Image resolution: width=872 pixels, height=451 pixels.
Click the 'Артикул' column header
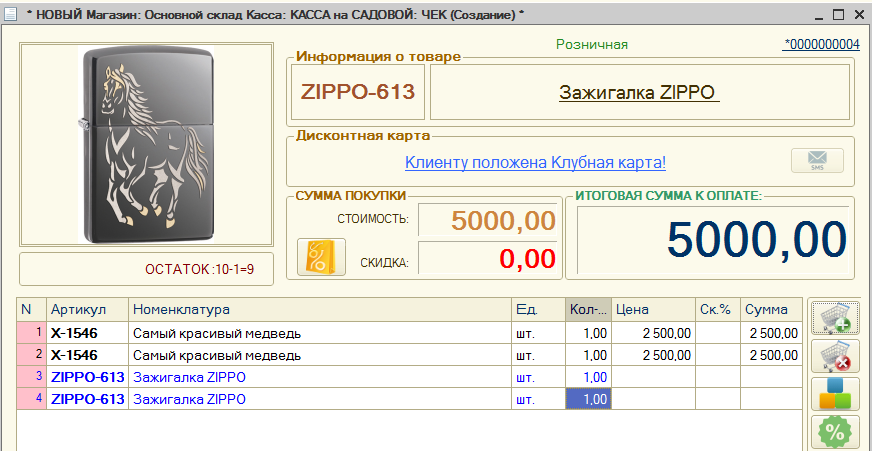[x=87, y=310]
